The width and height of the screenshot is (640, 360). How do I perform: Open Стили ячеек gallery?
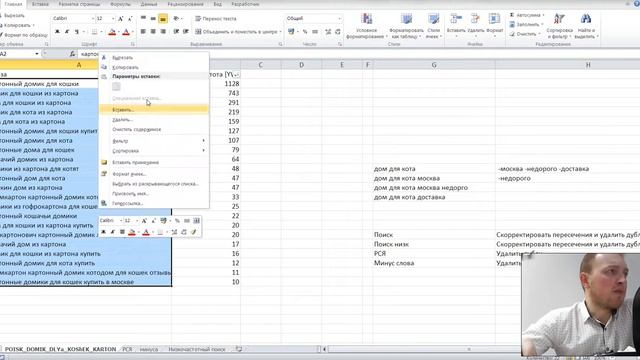point(433,26)
